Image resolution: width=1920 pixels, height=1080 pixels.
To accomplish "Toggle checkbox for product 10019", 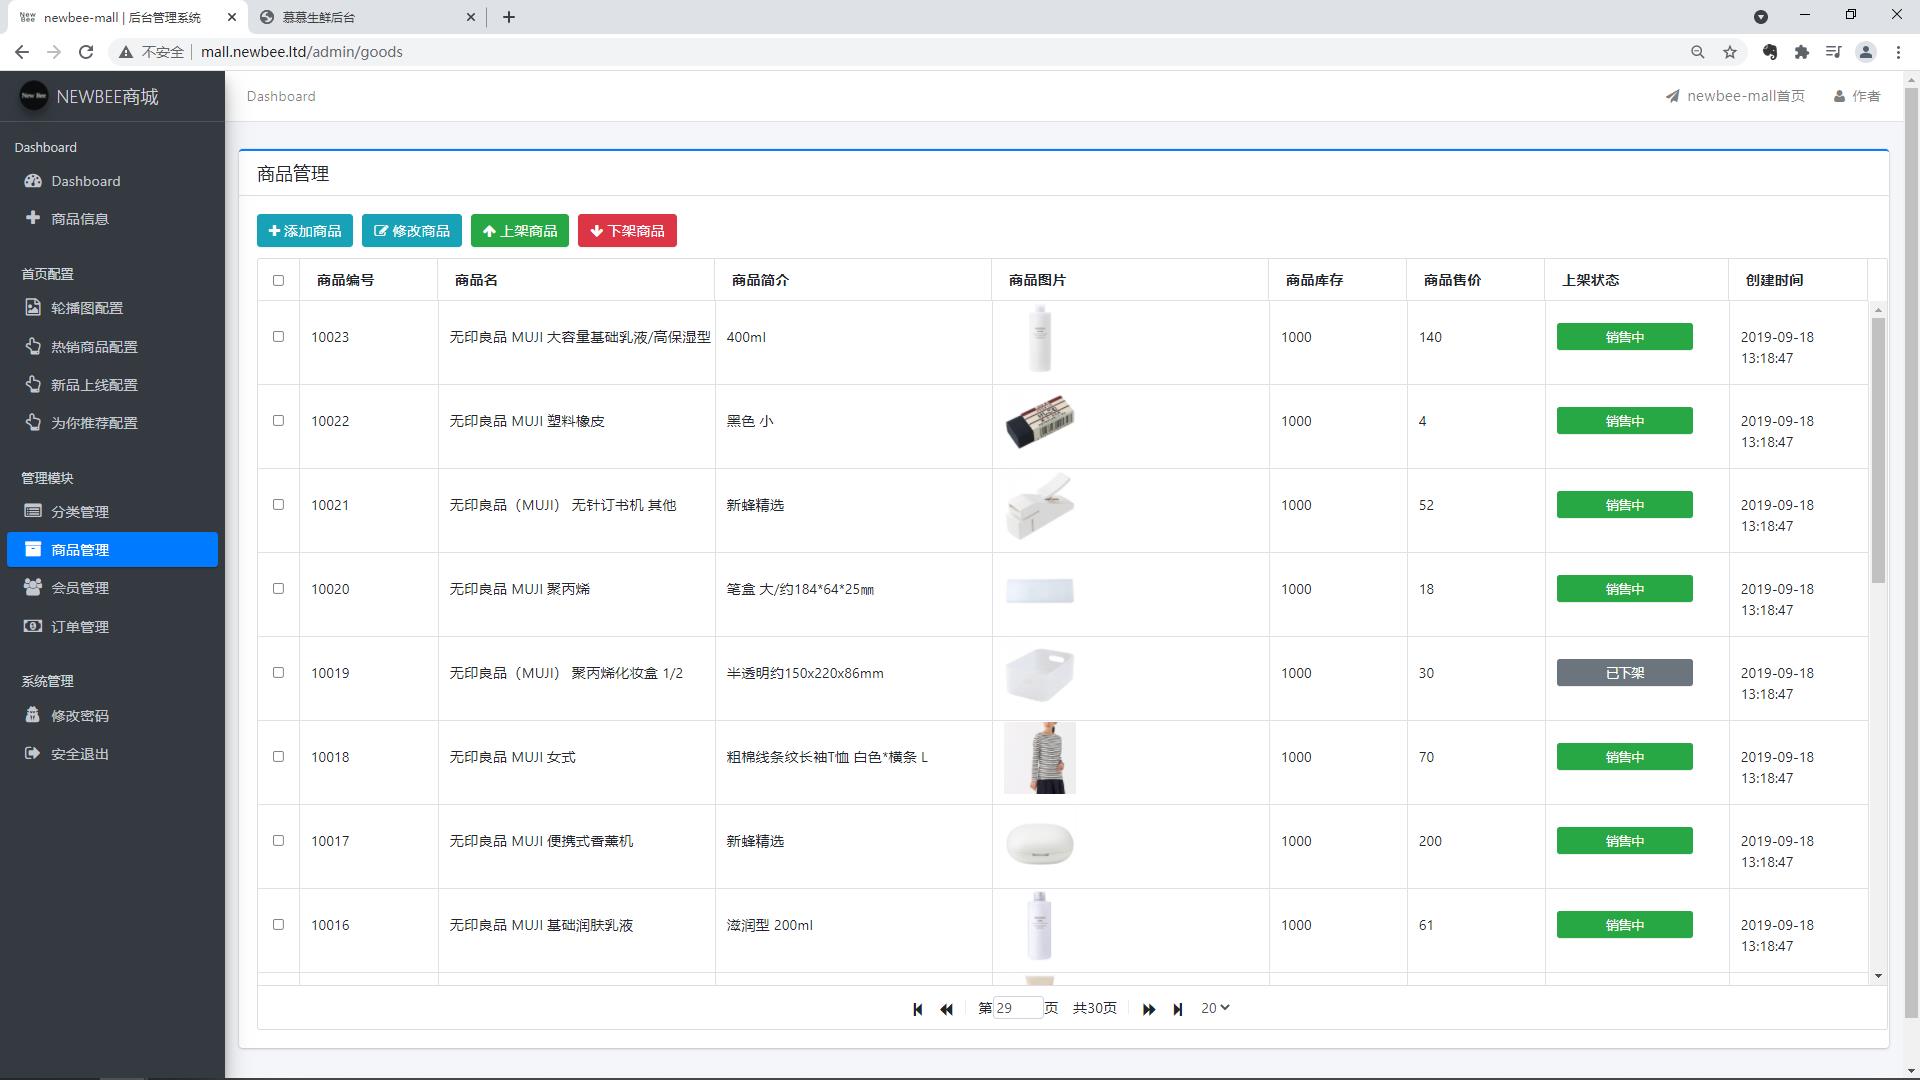I will point(278,673).
